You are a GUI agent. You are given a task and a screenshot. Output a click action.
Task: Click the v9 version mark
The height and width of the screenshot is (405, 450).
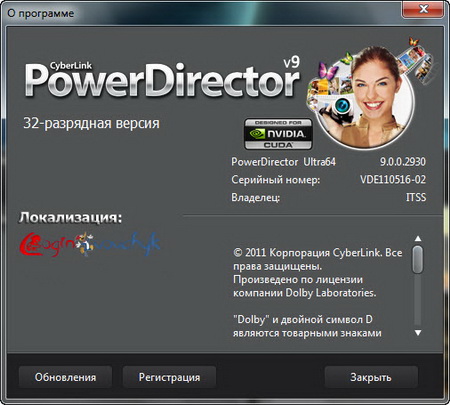click(x=291, y=62)
